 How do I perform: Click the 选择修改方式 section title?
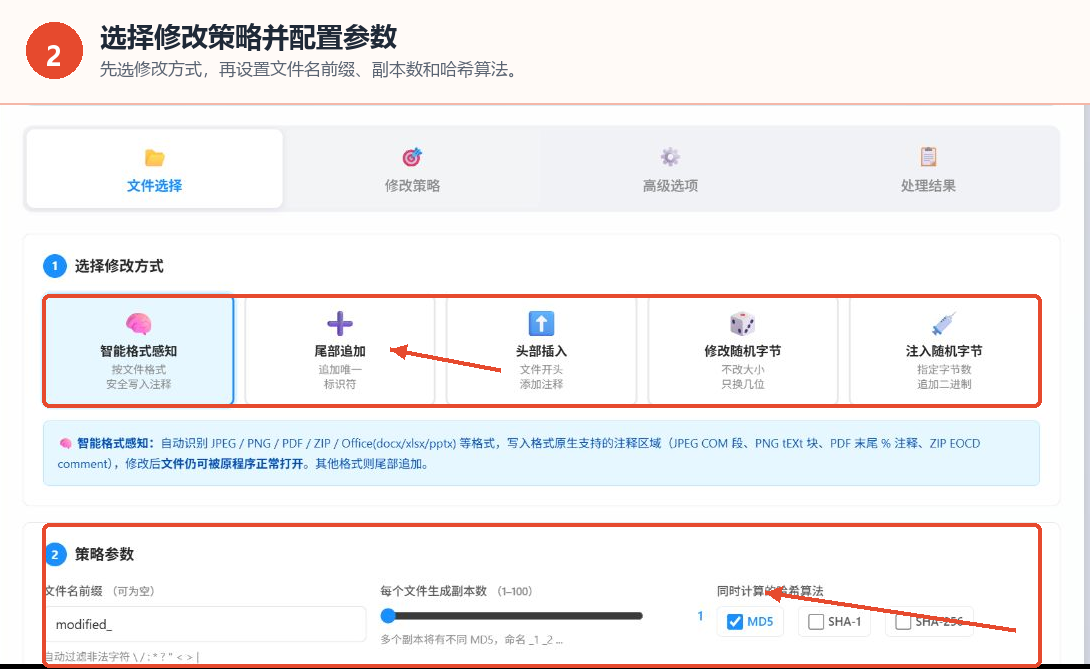pos(119,266)
